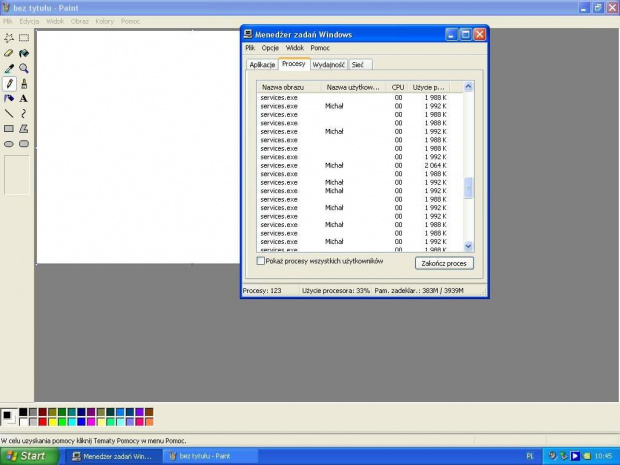Screen dimensions: 620x465
Task: Open Edycja menu in Paint
Action: pos(29,21)
